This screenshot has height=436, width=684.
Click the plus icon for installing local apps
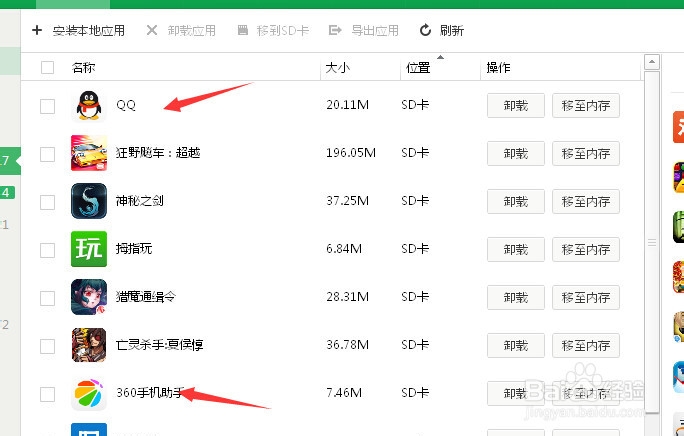click(37, 30)
